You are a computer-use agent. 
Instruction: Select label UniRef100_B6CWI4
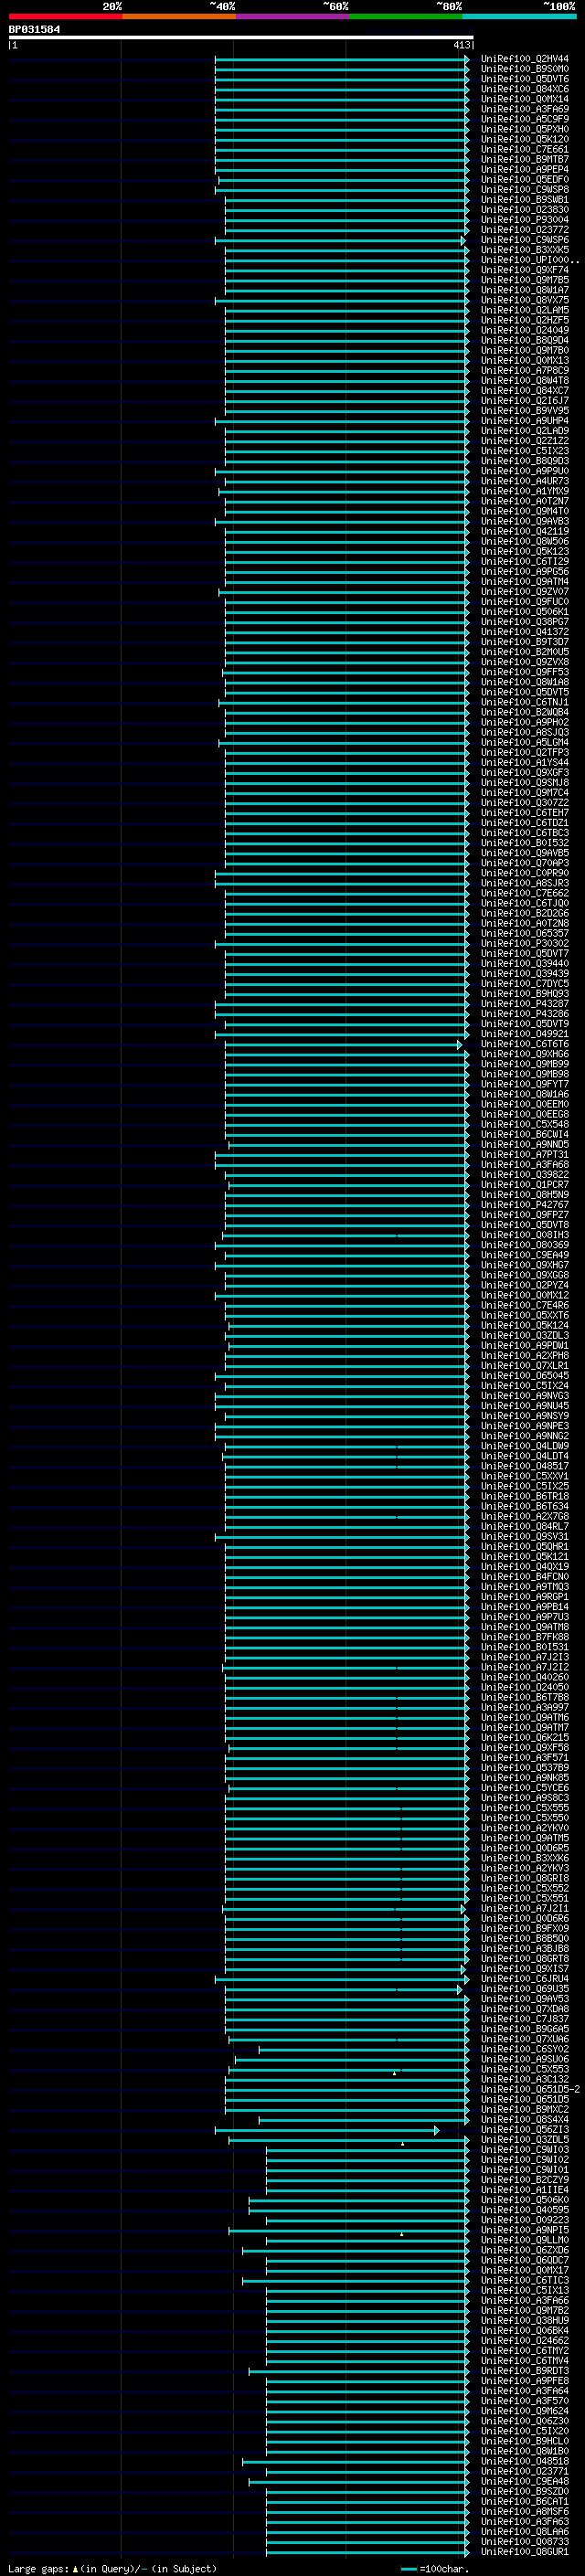(x=525, y=1134)
